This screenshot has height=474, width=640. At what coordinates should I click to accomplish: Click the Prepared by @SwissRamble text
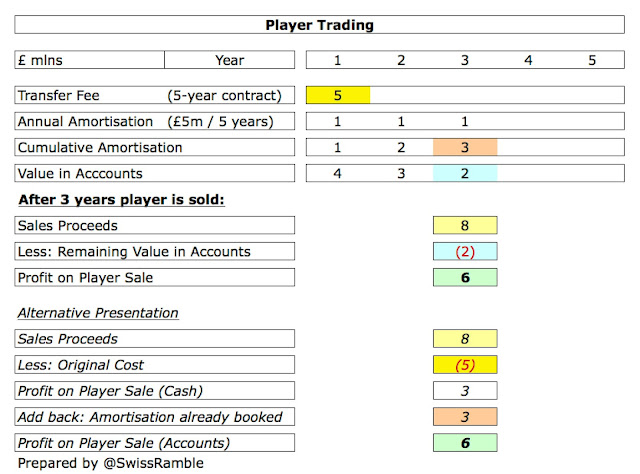[x=111, y=463]
